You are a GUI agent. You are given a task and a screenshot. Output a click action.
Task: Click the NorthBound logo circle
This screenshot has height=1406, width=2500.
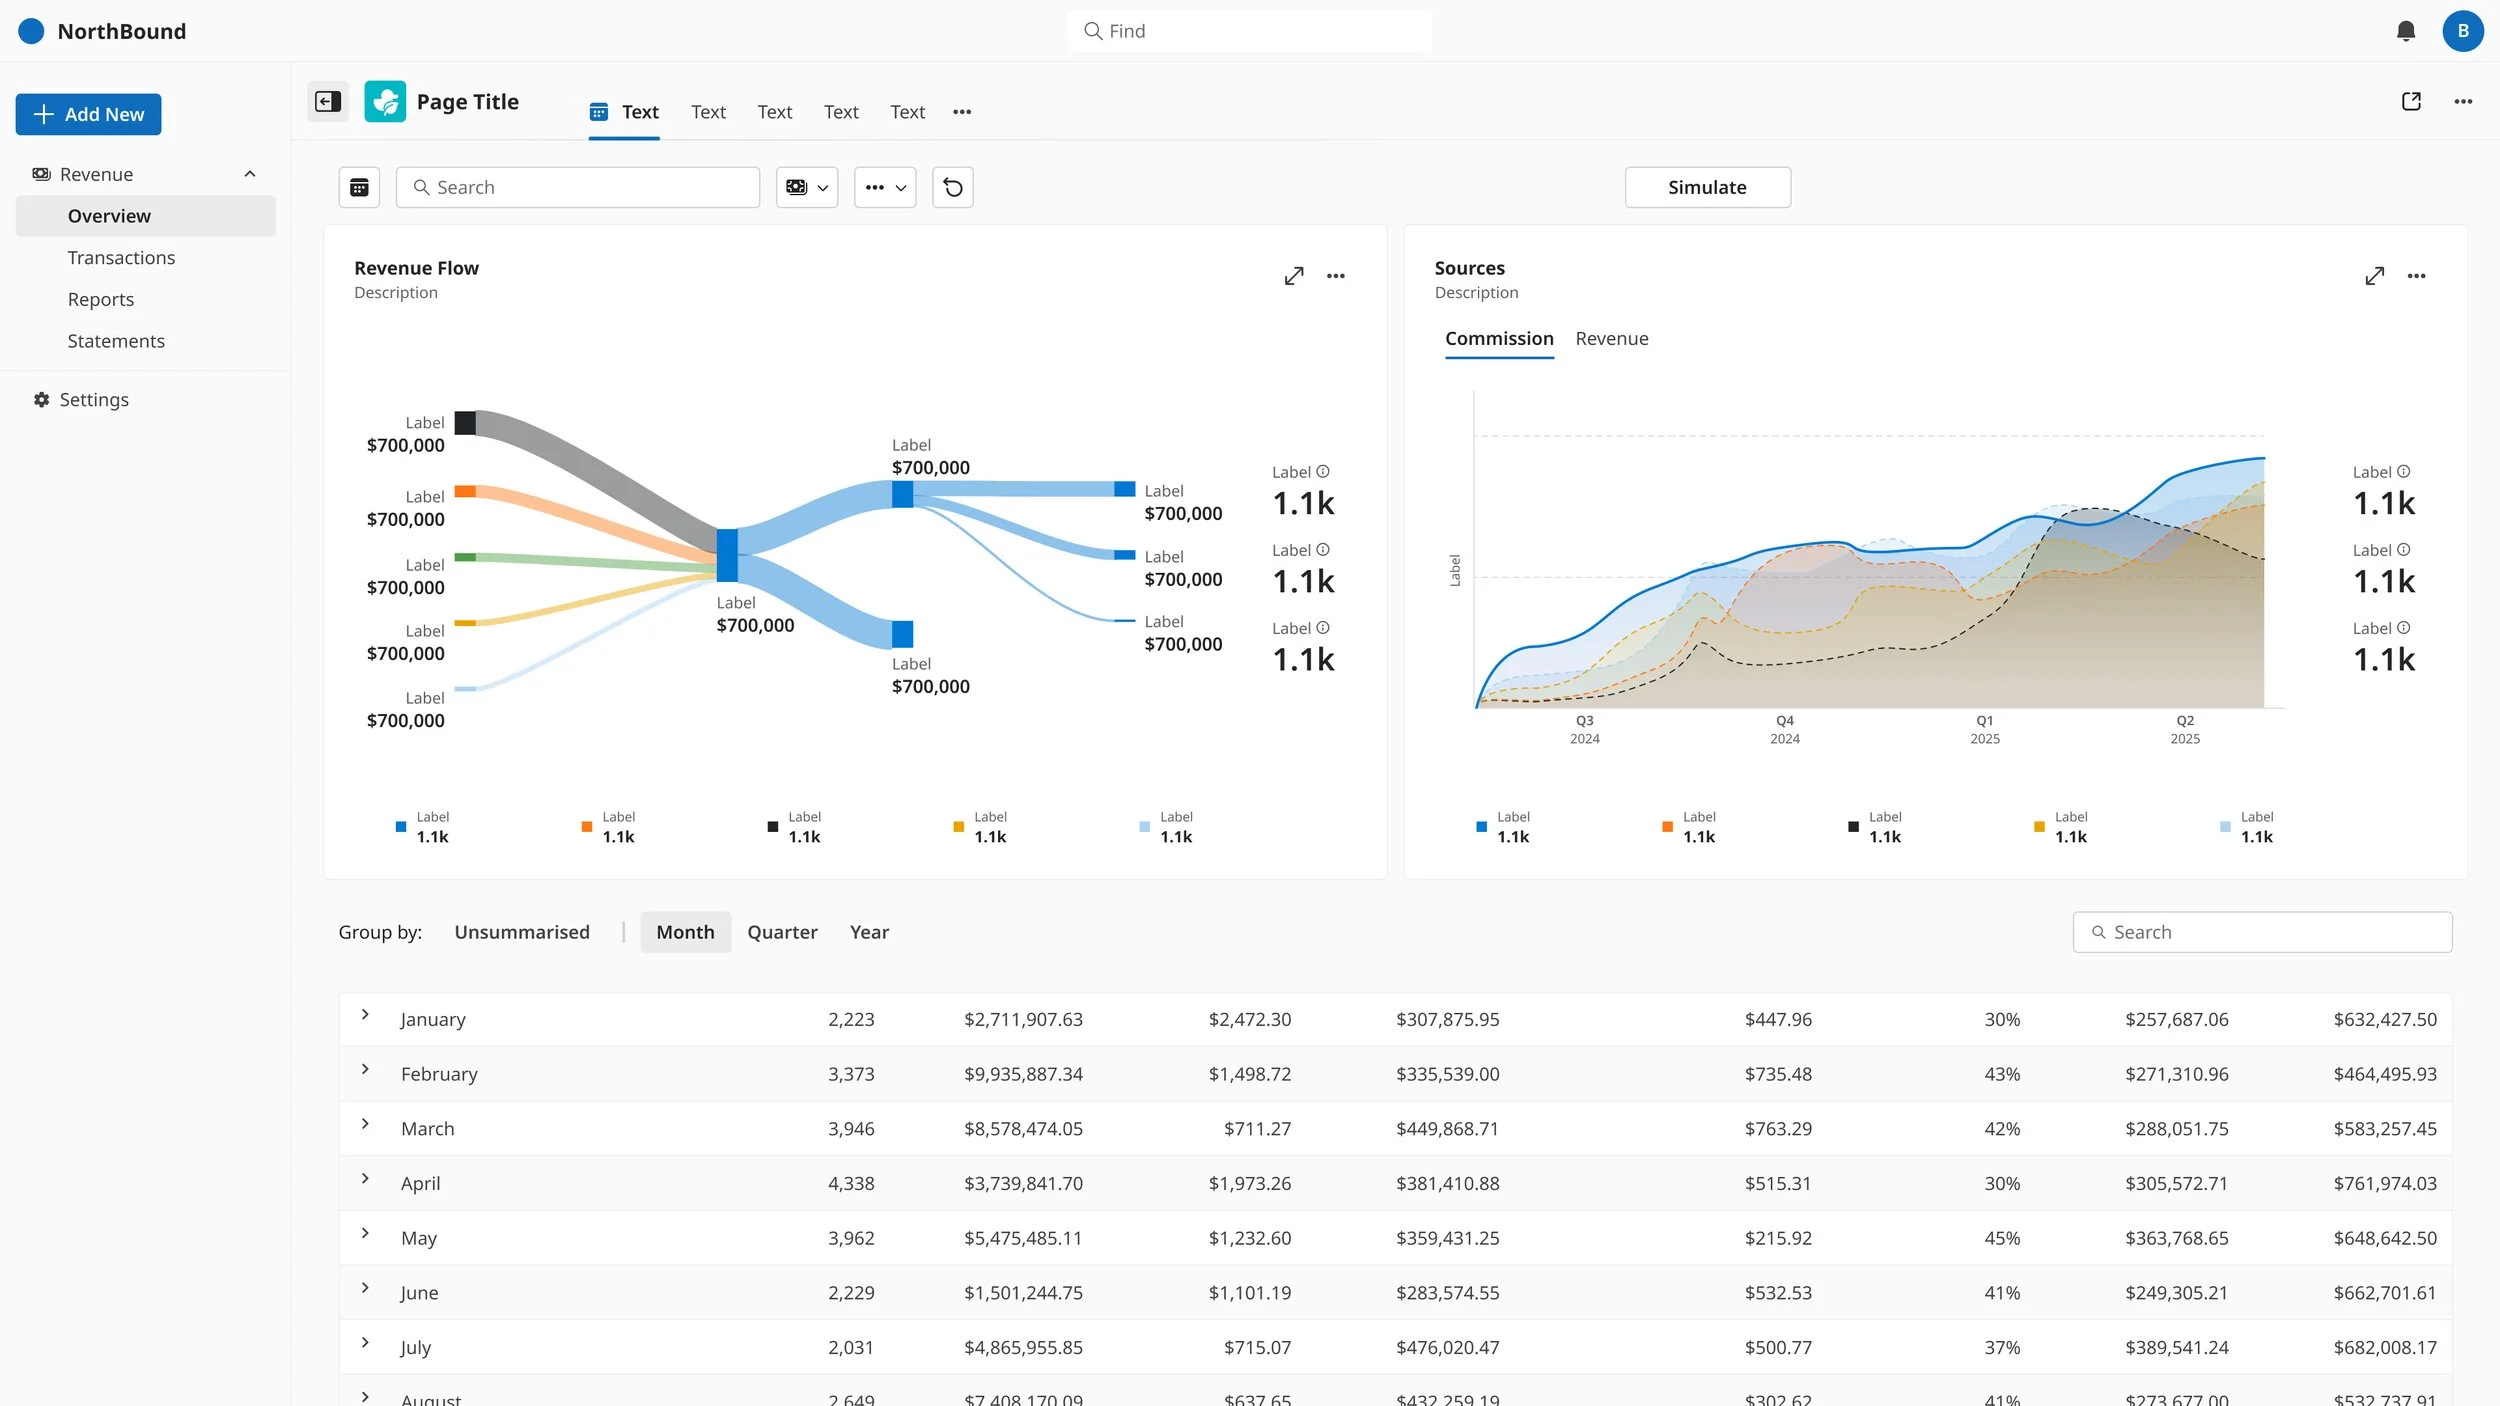[x=32, y=31]
